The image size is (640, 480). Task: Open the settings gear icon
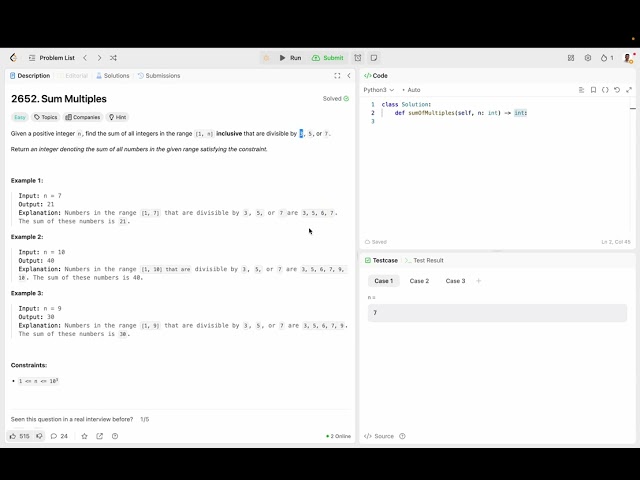click(x=588, y=58)
